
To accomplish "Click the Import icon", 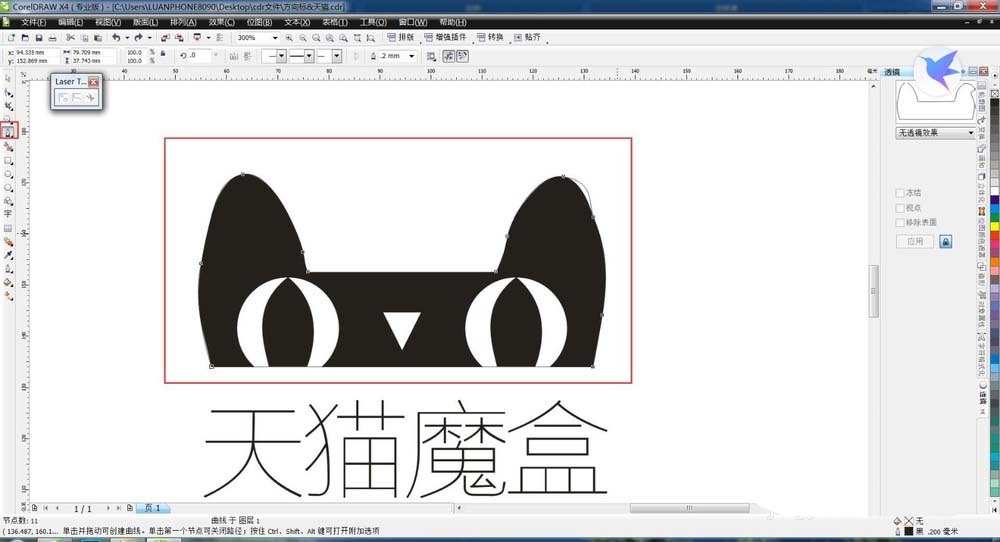I will (165, 38).
